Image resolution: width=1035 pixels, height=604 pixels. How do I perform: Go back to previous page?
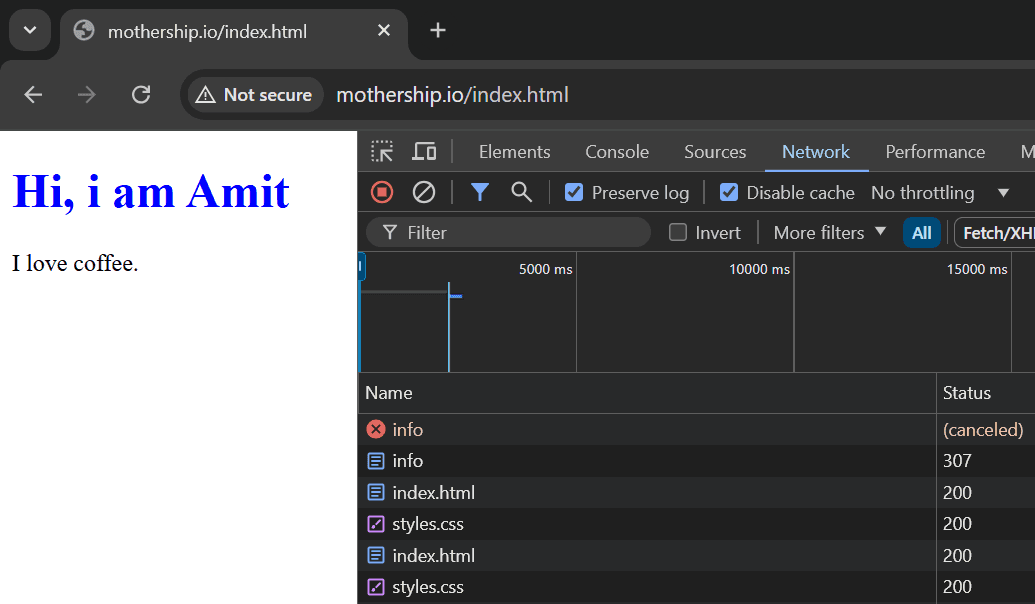33,95
